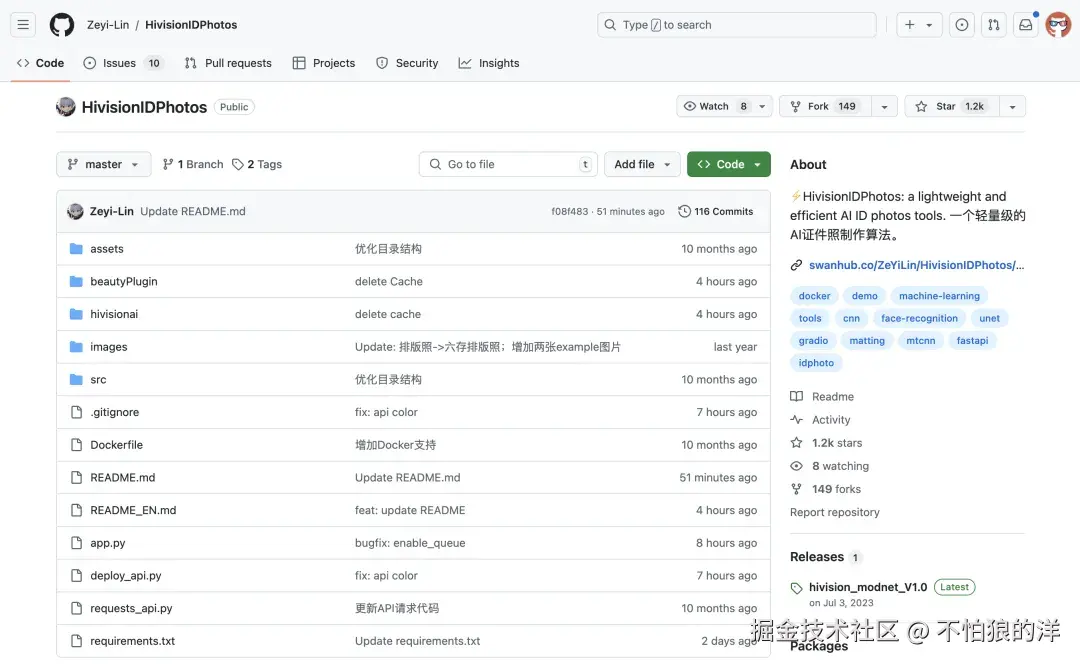Image resolution: width=1080 pixels, height=664 pixels.
Task: Open the pull requests shortcut icon in header
Action: click(x=993, y=25)
